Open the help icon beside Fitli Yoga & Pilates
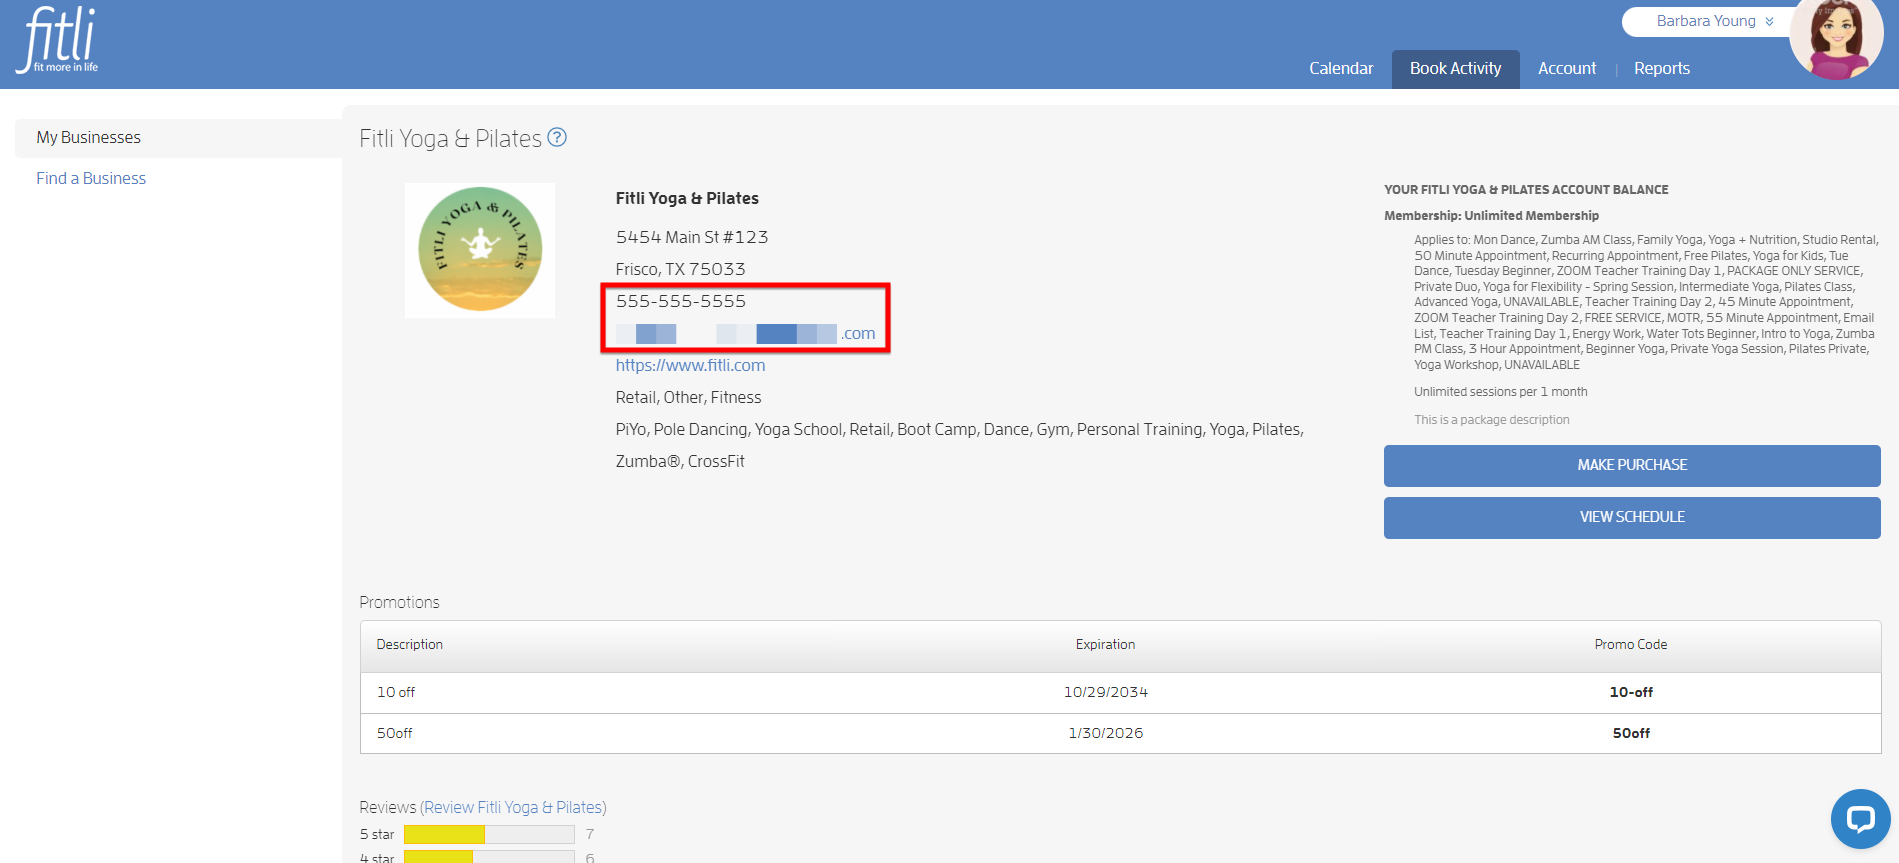 point(557,138)
